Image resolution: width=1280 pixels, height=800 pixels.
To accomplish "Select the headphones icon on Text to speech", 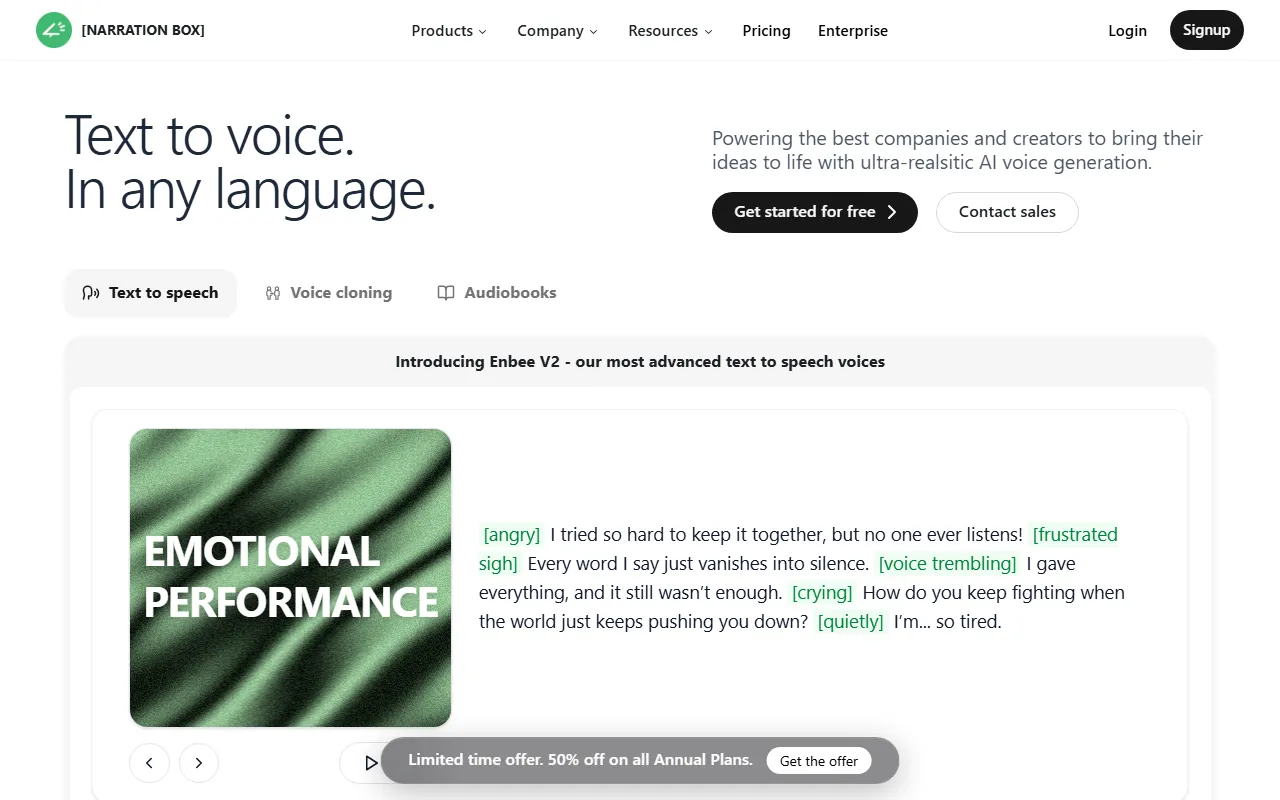I will (91, 292).
